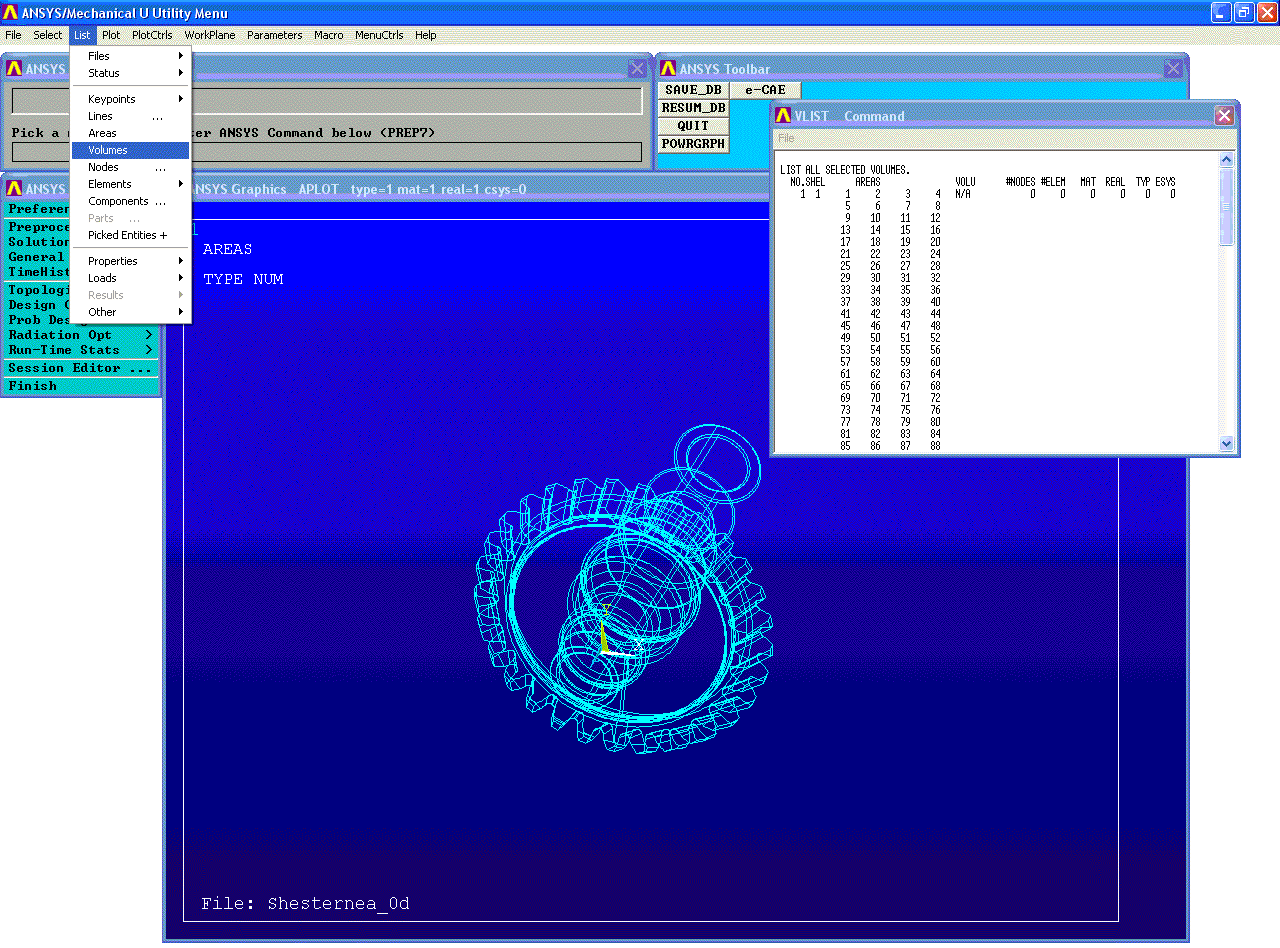Open the File menu in Utility Menu
Viewport: 1280px width, 948px height.
coord(13,35)
